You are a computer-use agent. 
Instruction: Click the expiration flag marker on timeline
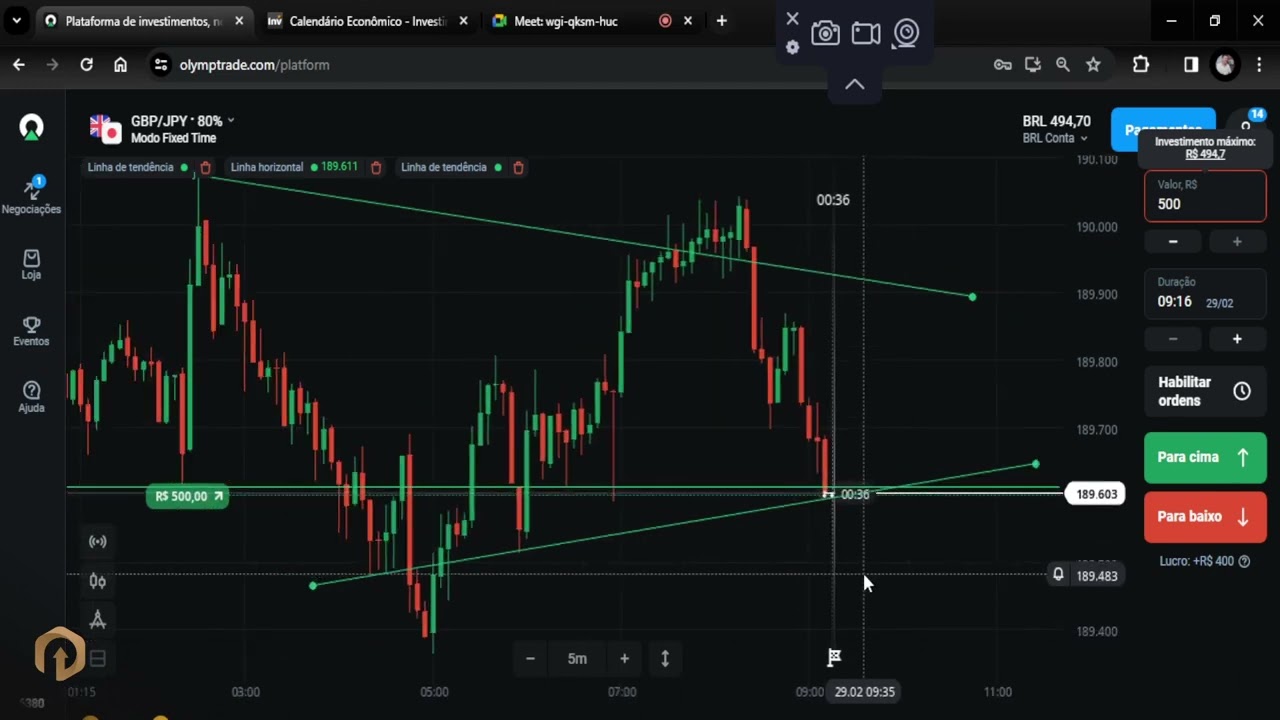[834, 657]
